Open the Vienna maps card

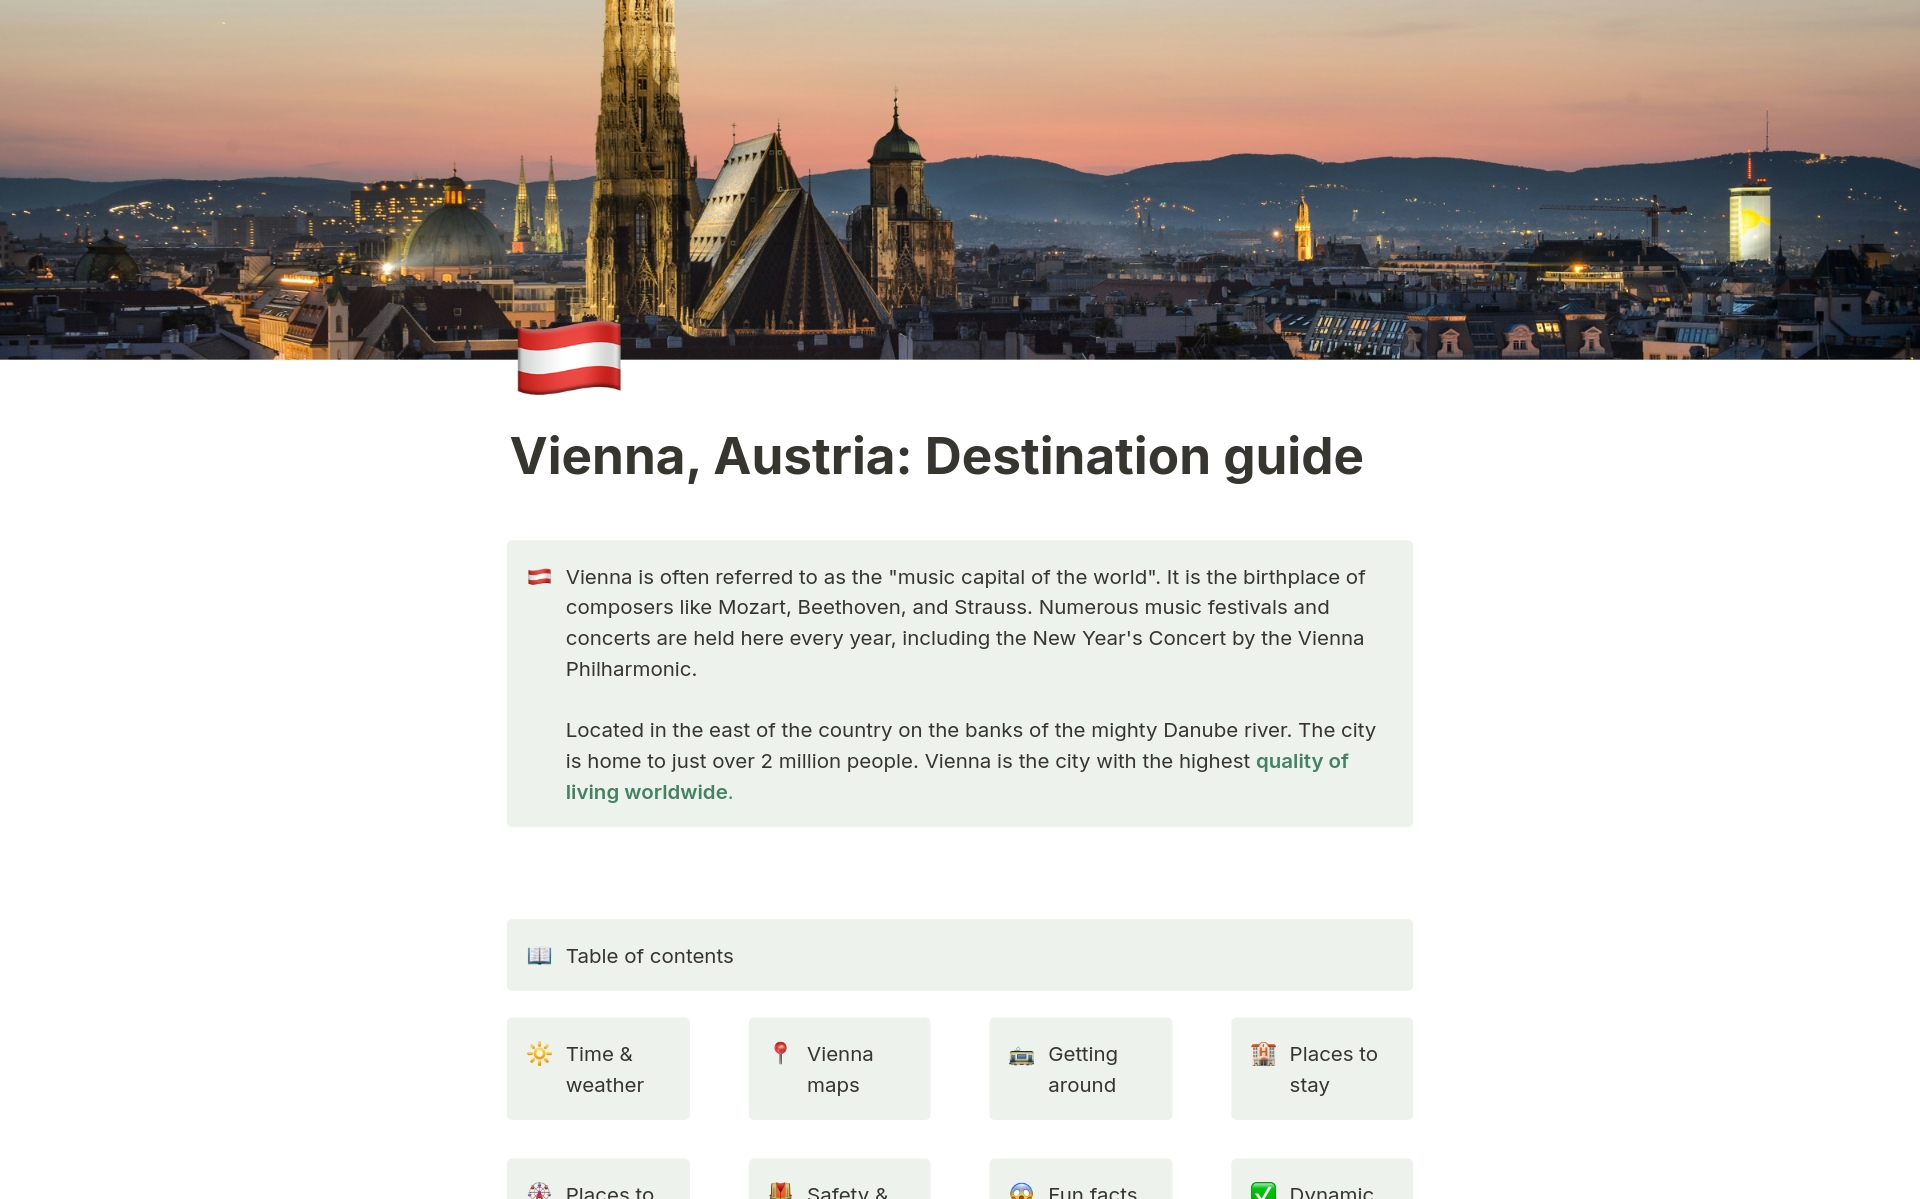coord(838,1068)
